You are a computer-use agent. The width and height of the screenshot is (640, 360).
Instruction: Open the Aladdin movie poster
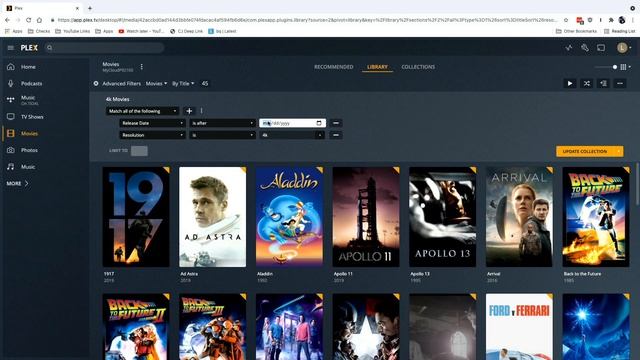point(289,217)
